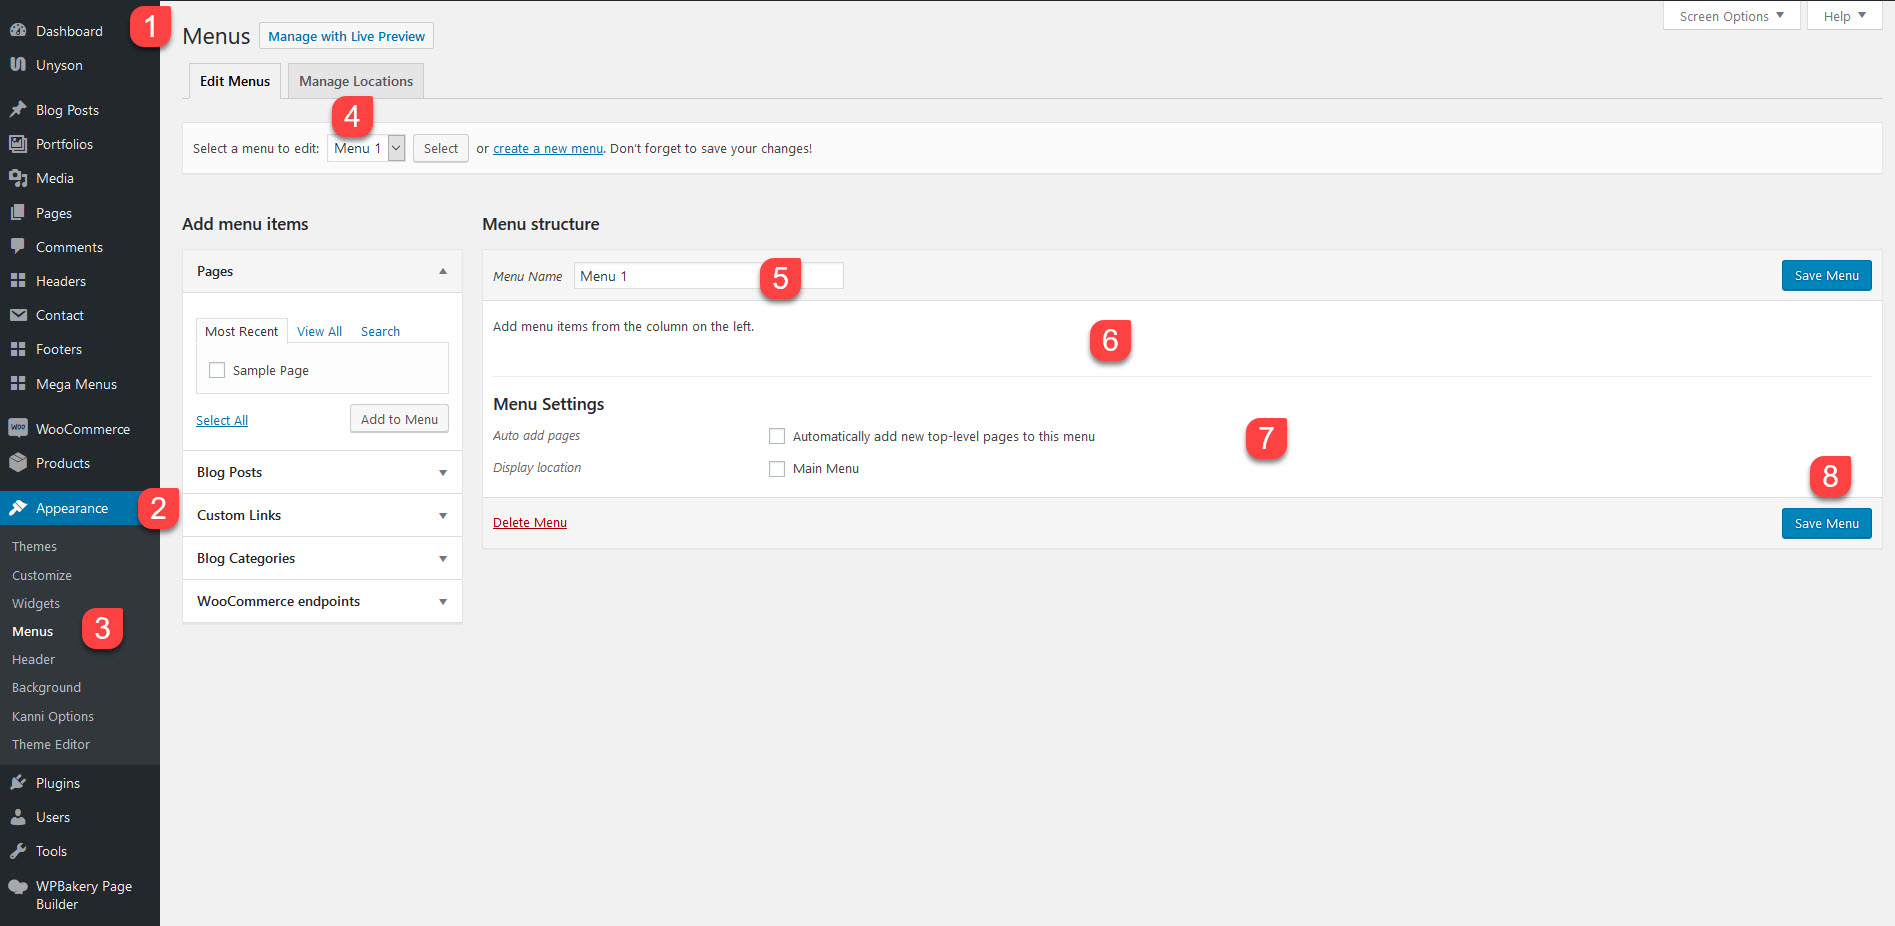Viewport: 1895px width, 926px height.
Task: Switch to the Edit Menus tab
Action: click(235, 81)
